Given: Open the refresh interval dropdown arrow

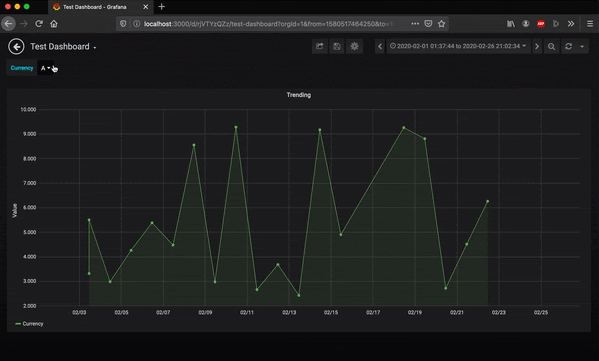Looking at the screenshot, I should (582, 46).
